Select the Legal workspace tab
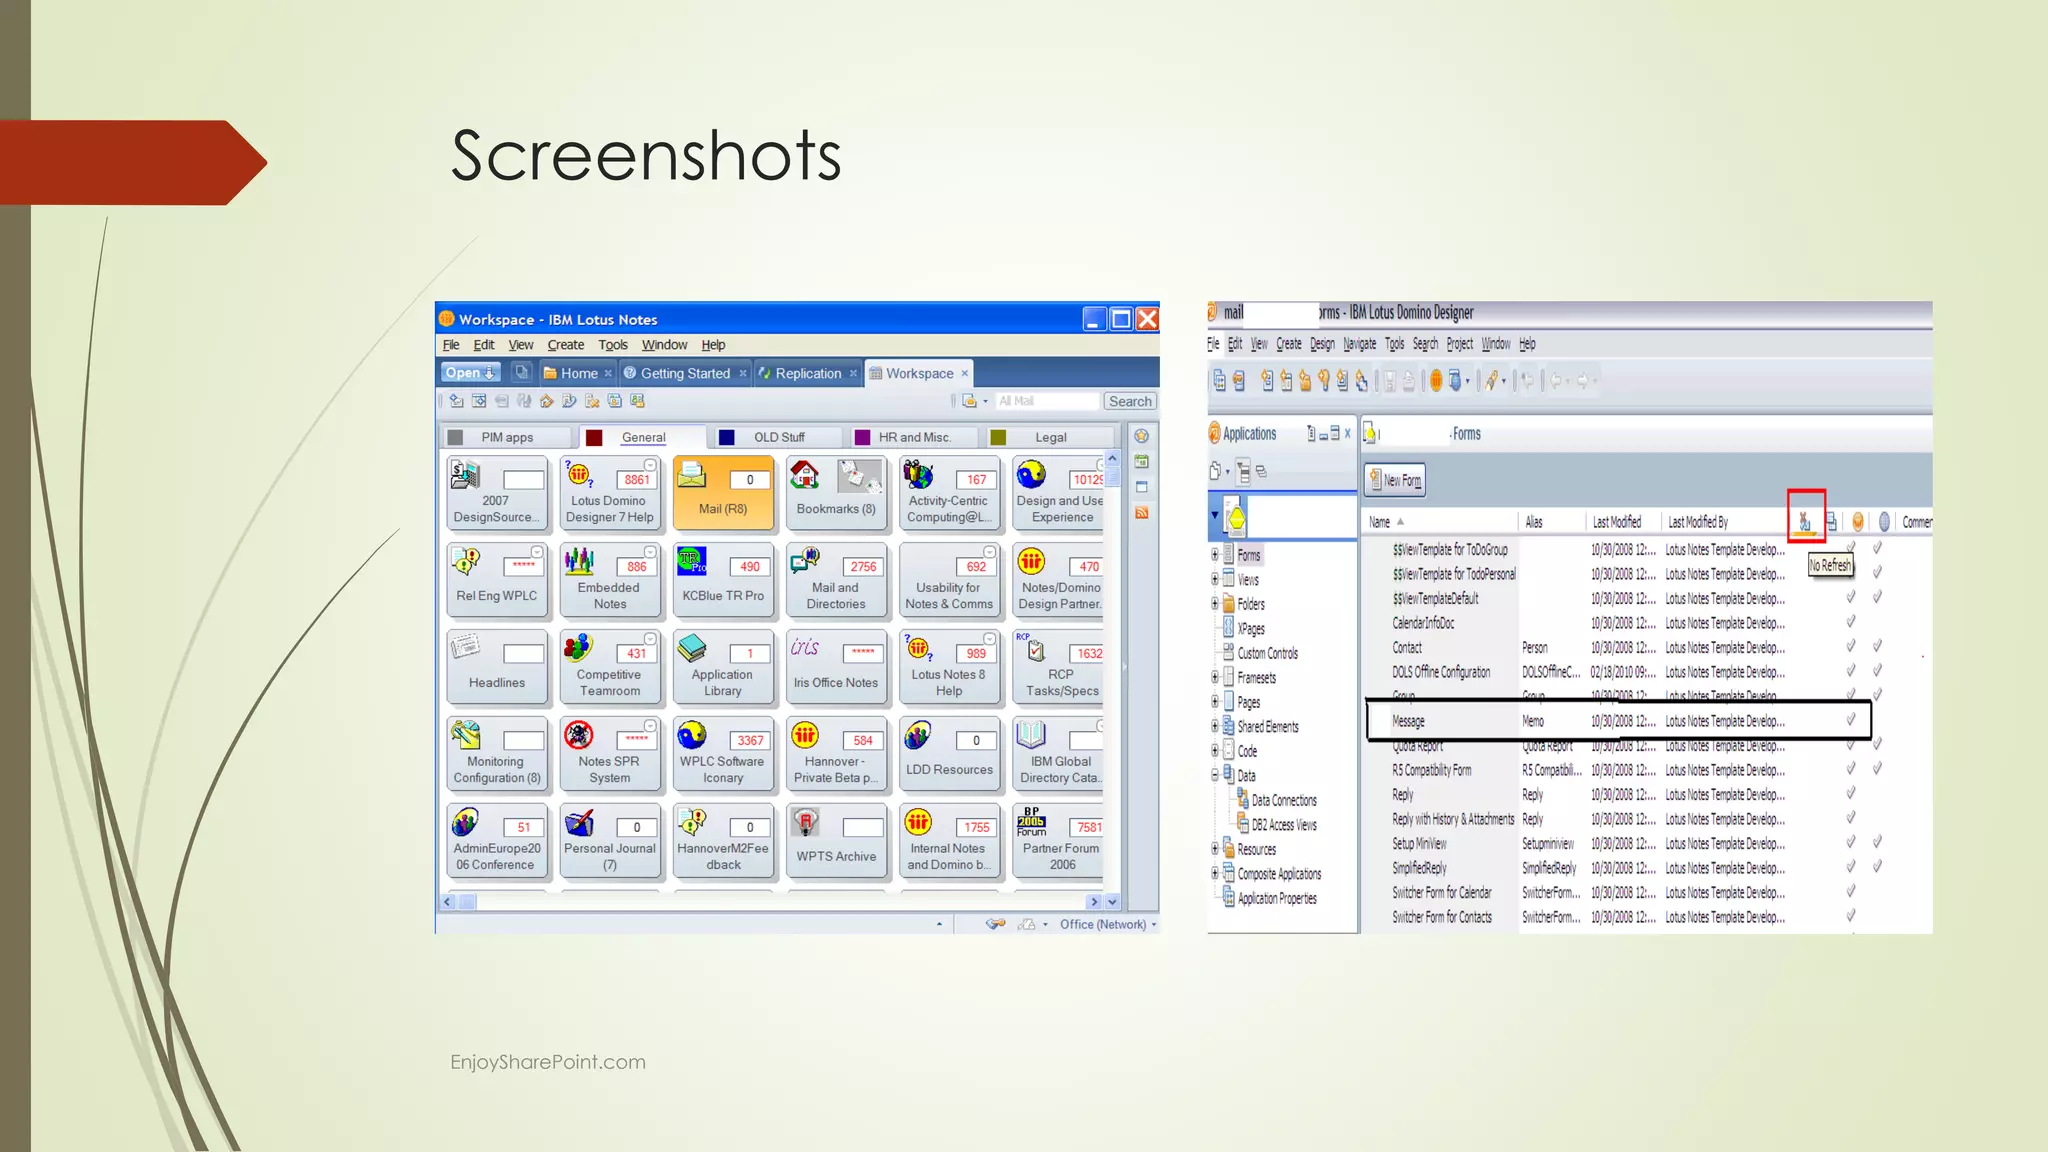 pos(1050,437)
